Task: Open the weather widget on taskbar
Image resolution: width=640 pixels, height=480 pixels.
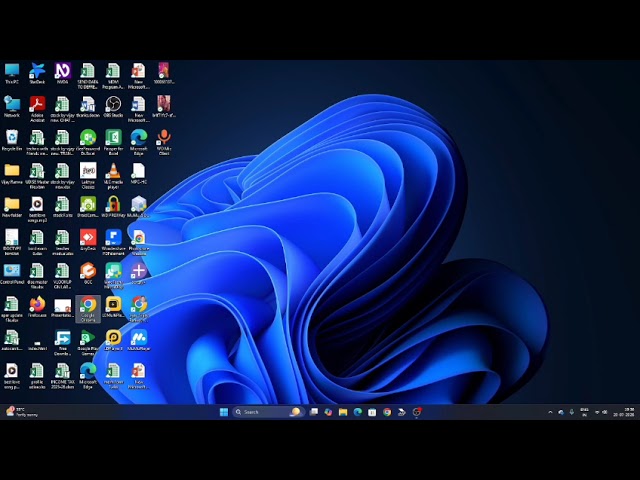Action: coord(21,412)
